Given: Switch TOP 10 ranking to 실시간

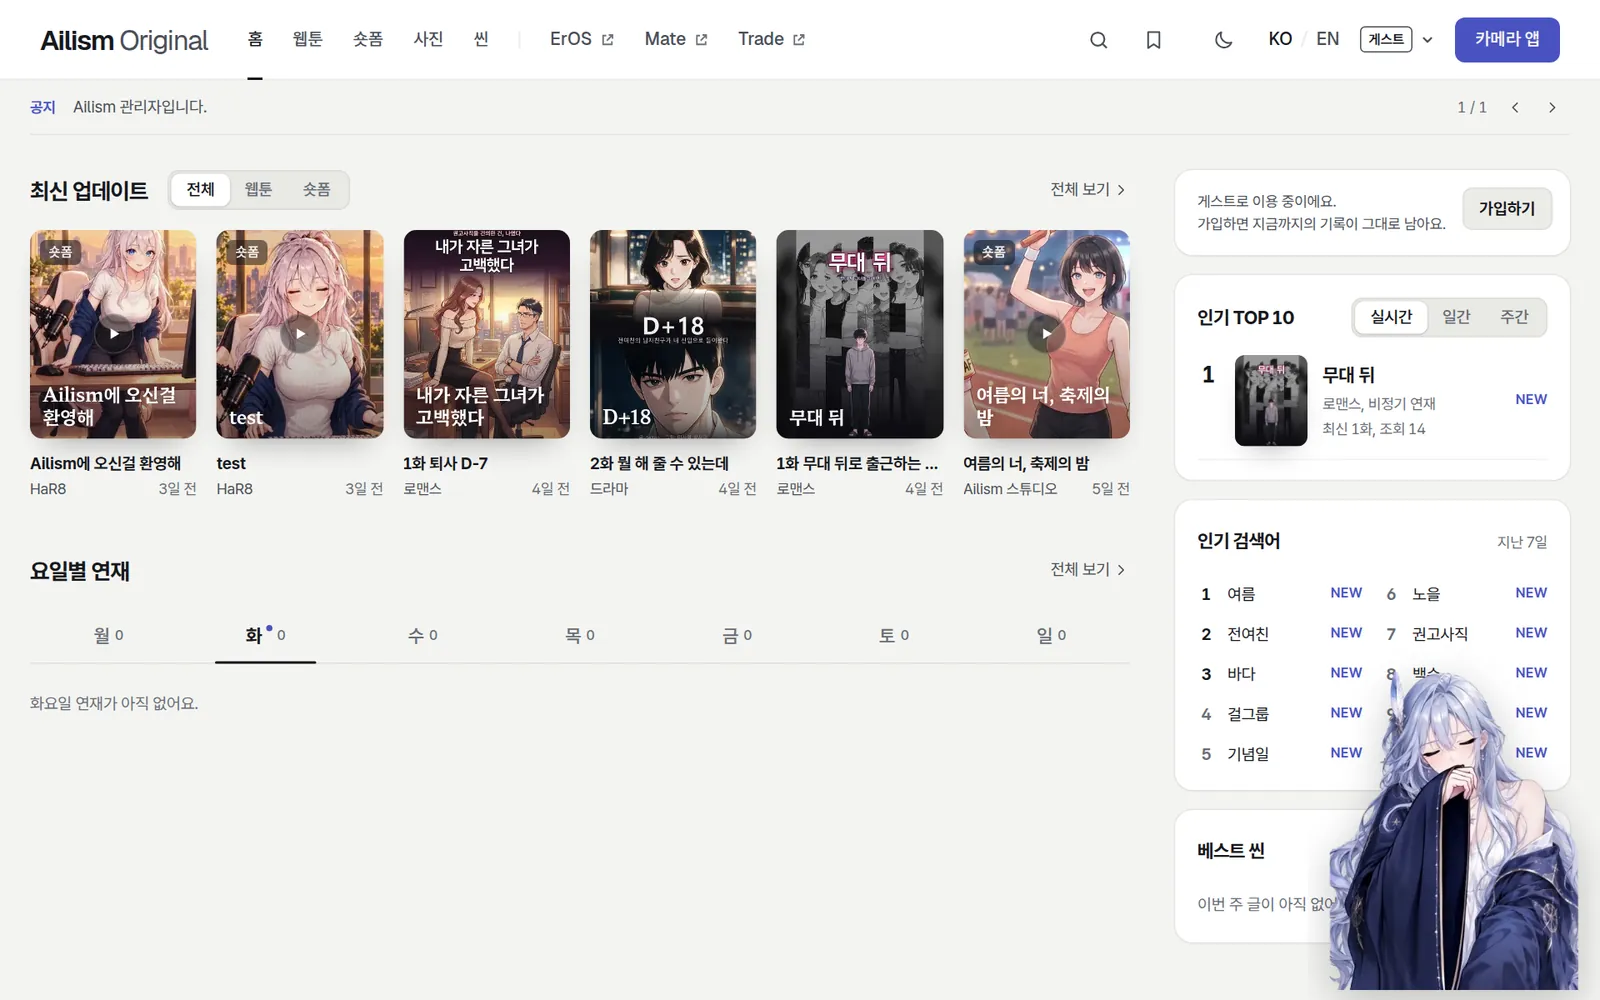Looking at the screenshot, I should pyautogui.click(x=1391, y=317).
